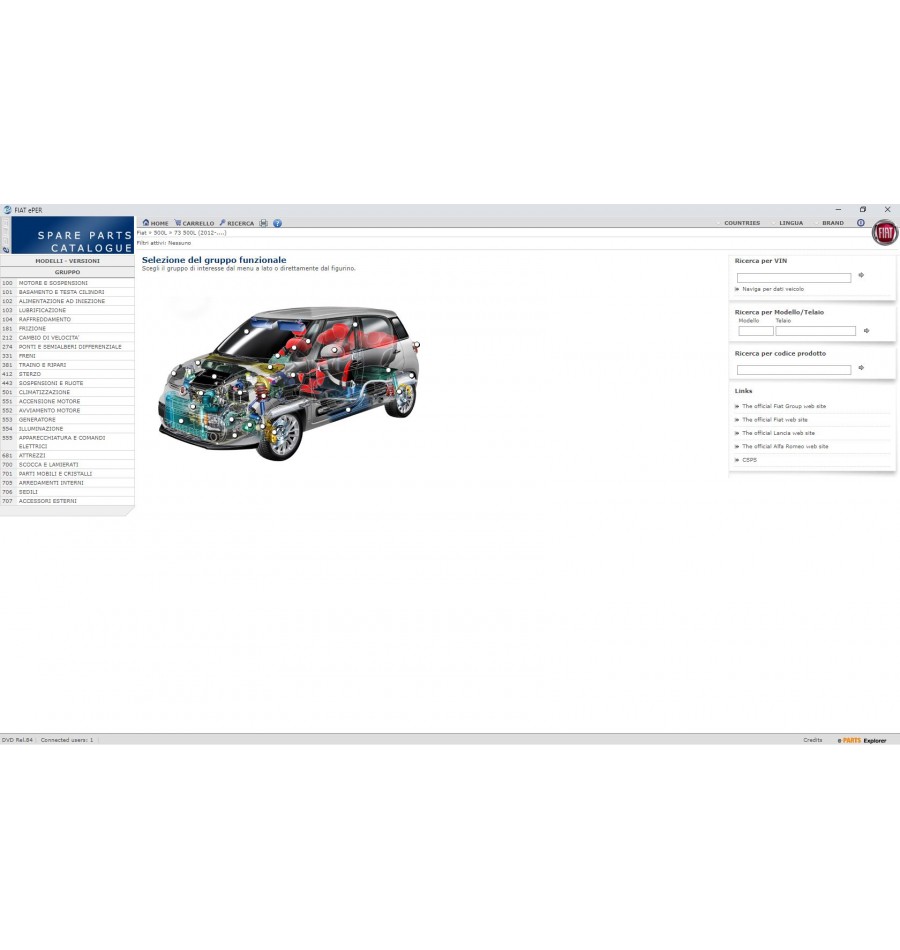This screenshot has width=900, height=950.
Task: Submit VIN search with arrow icon
Action: [861, 275]
